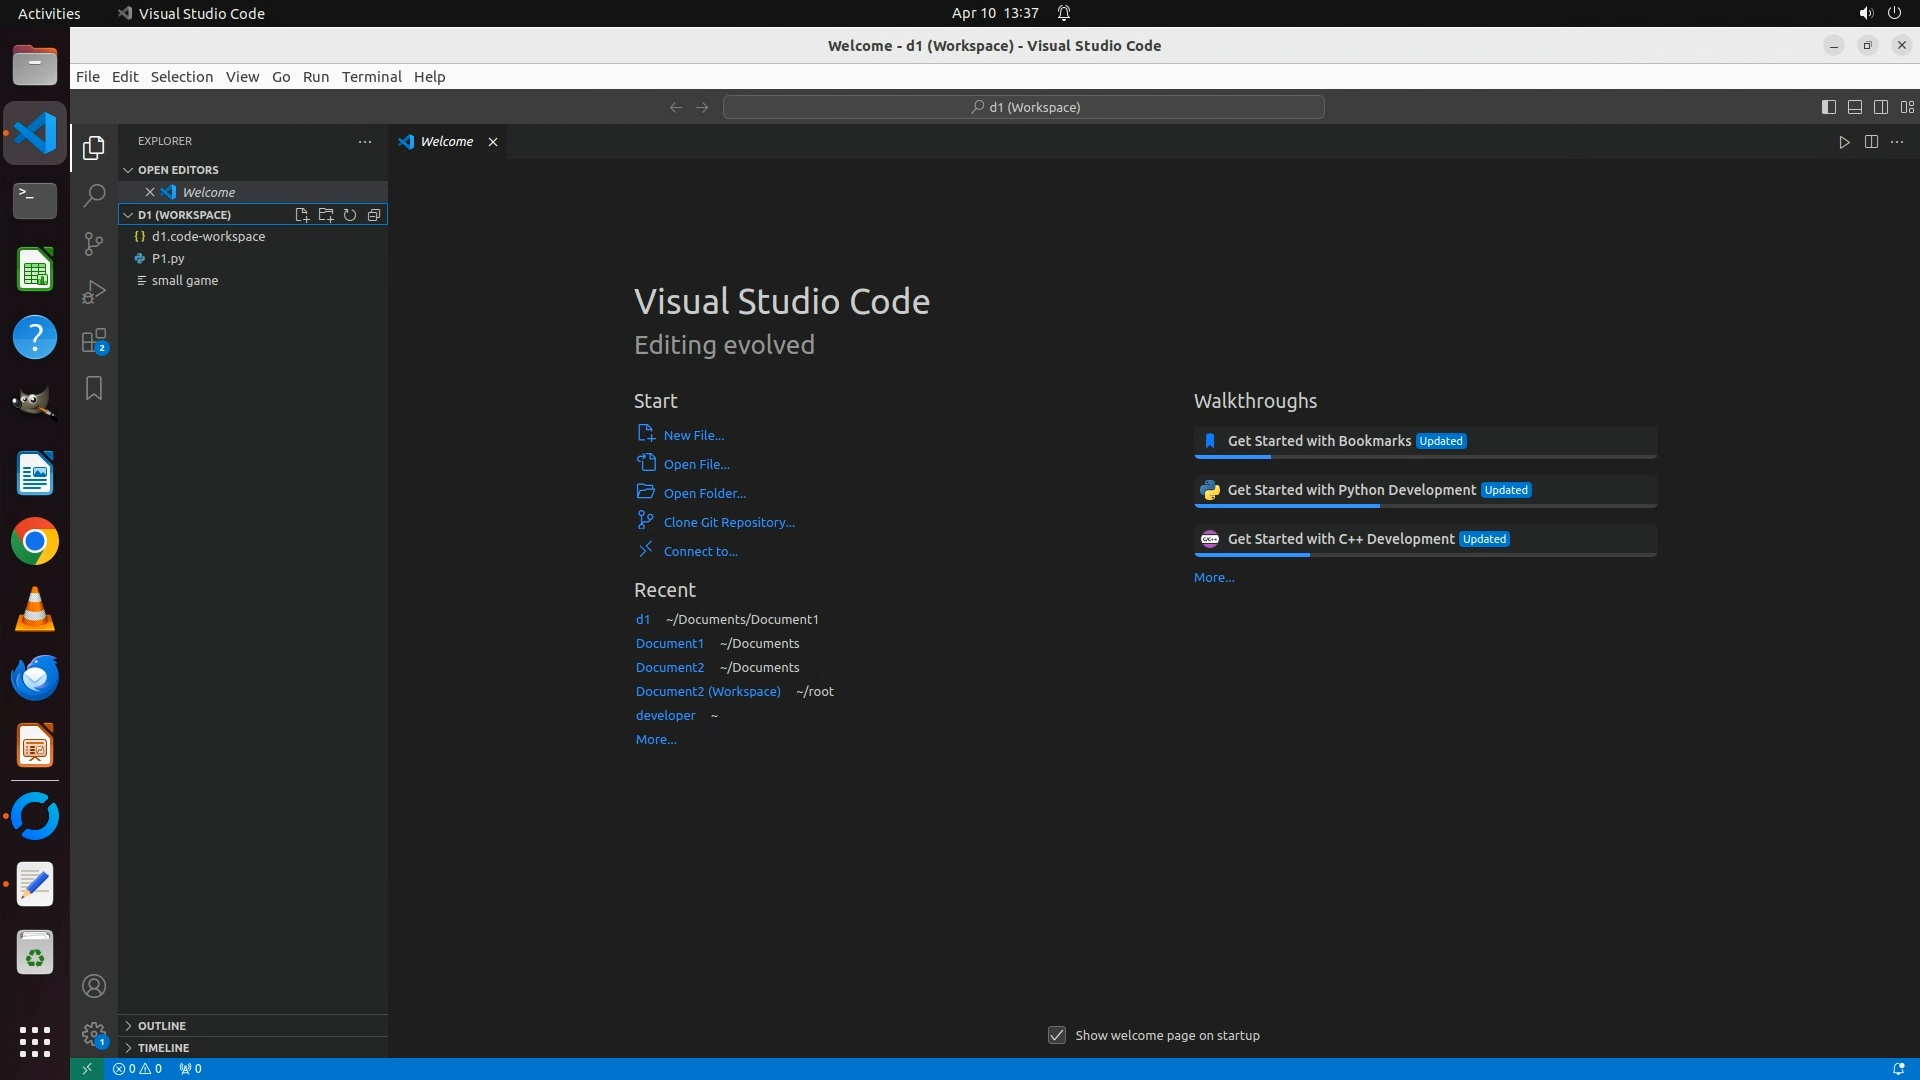
Task: Click Collapse Folders icon in explorer
Action: pyautogui.click(x=374, y=215)
